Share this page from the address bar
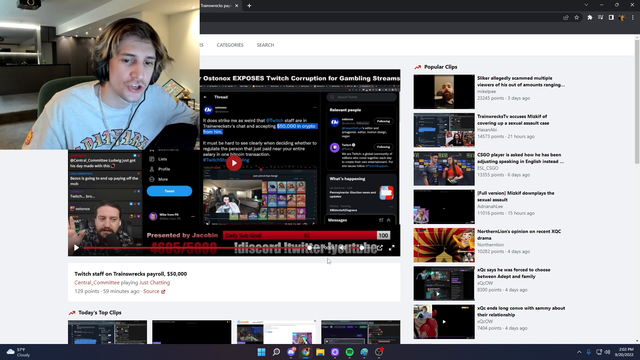Image resolution: width=640 pixels, height=360 pixels. pyautogui.click(x=566, y=18)
